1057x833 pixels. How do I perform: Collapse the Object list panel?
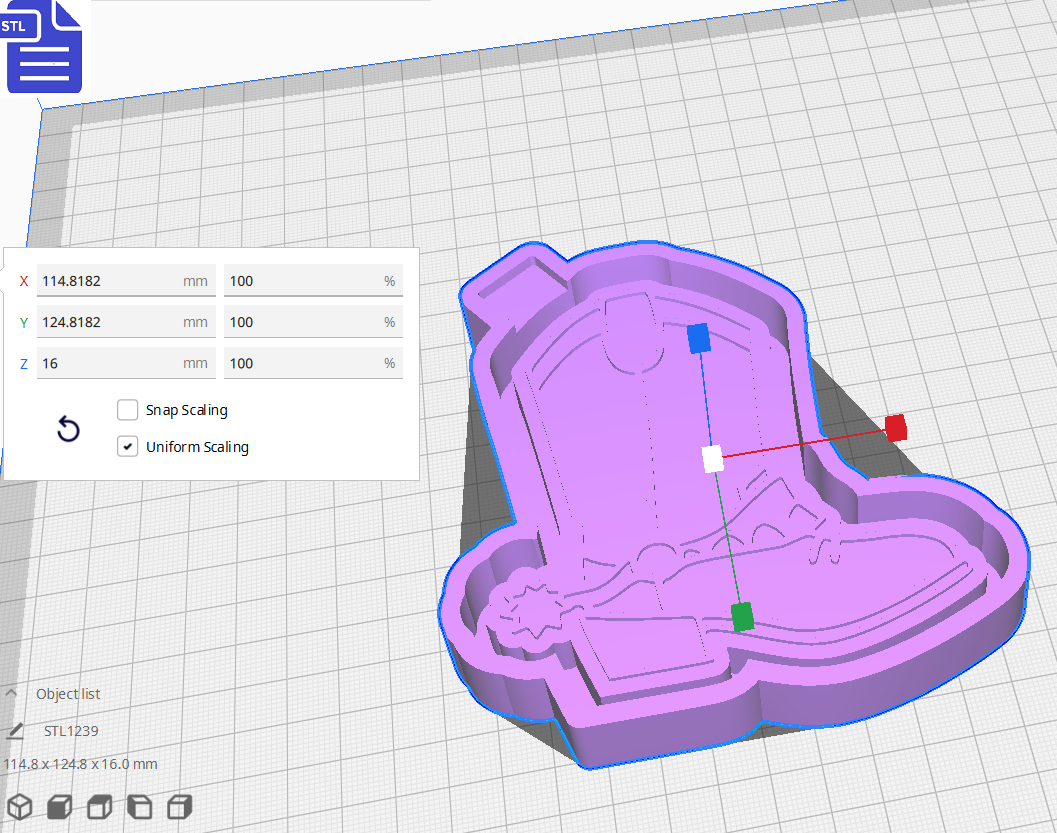(10, 692)
